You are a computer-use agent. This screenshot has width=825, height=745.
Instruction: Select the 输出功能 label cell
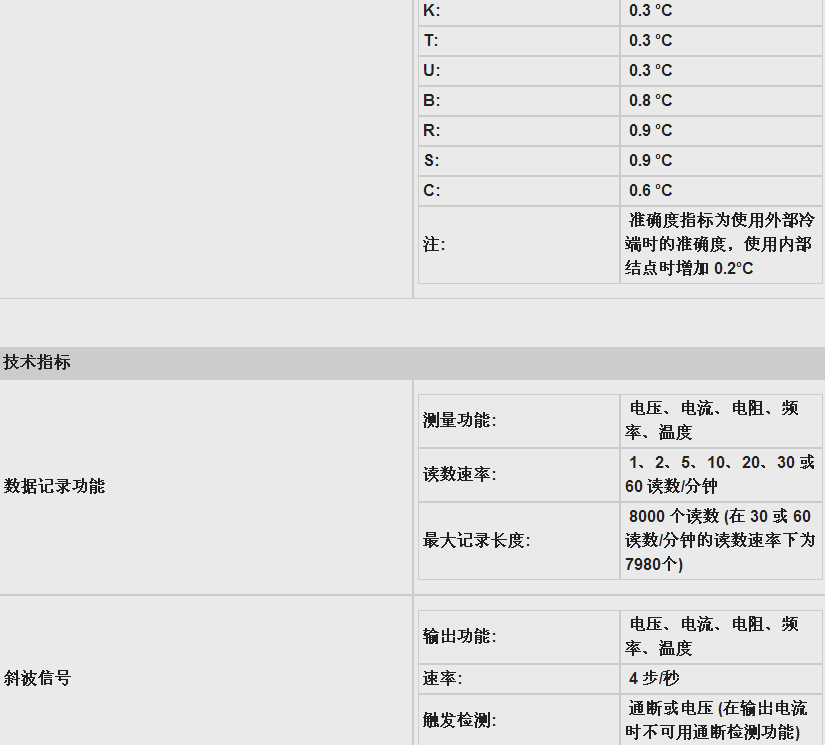(459, 636)
